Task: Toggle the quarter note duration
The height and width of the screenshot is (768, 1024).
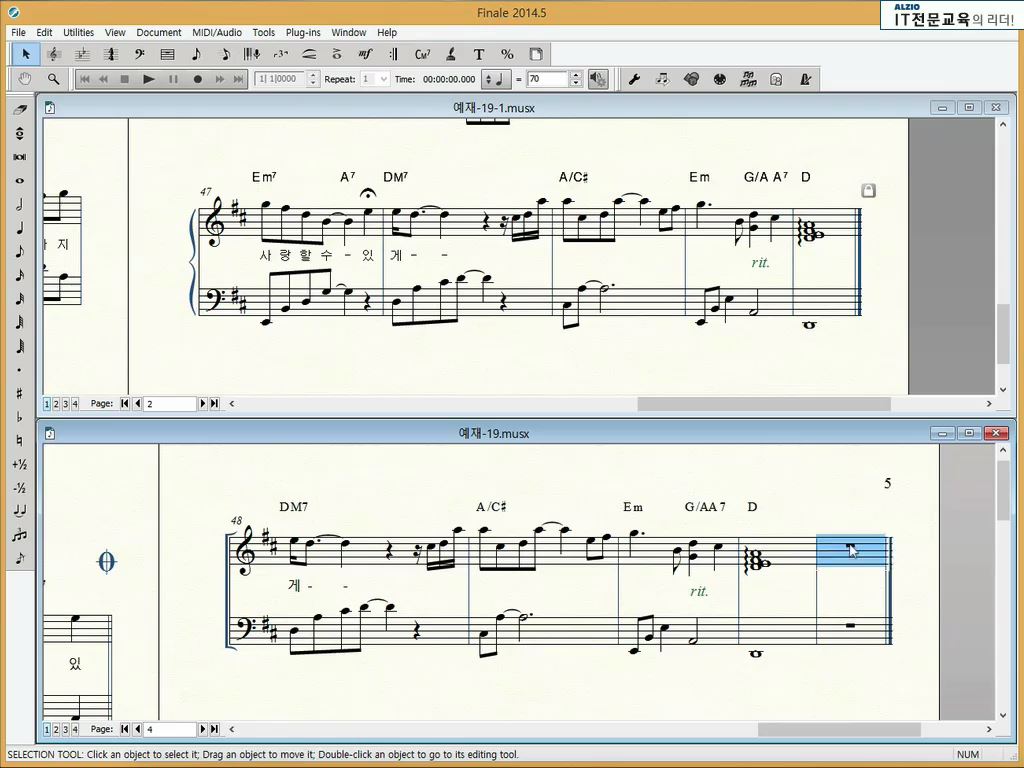Action: (20, 228)
